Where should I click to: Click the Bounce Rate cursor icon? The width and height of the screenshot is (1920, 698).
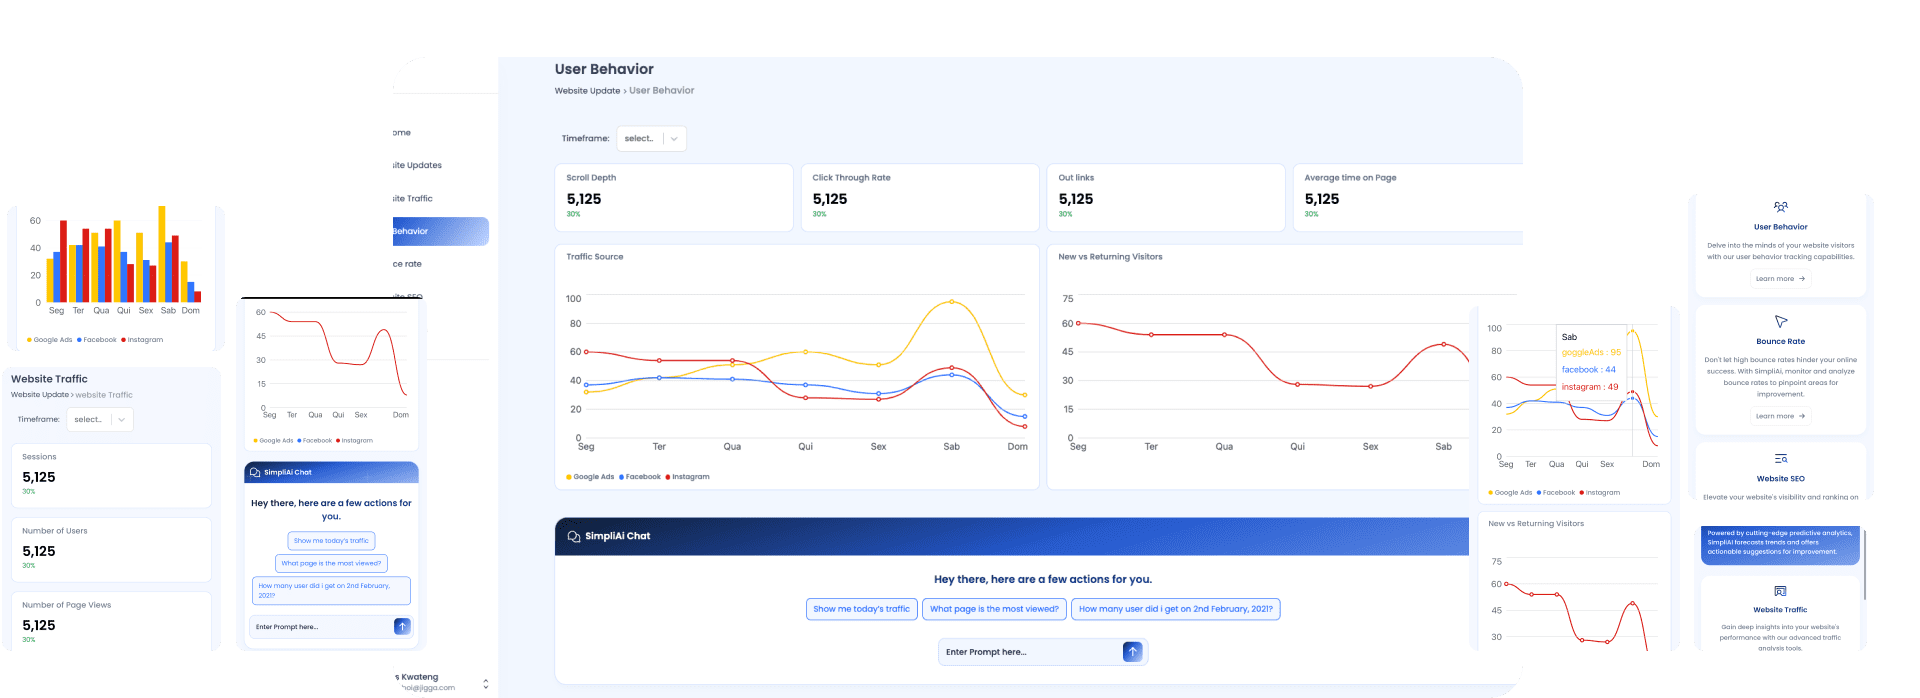pyautogui.click(x=1780, y=322)
